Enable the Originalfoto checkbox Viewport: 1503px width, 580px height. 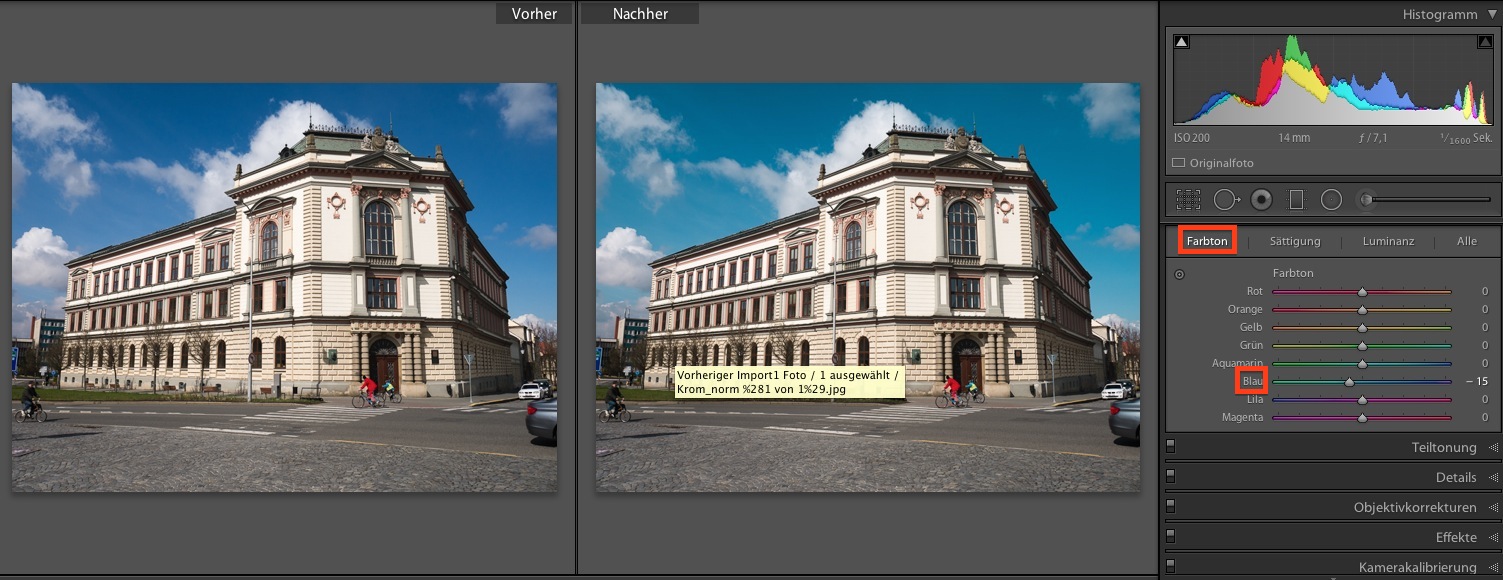point(1178,163)
